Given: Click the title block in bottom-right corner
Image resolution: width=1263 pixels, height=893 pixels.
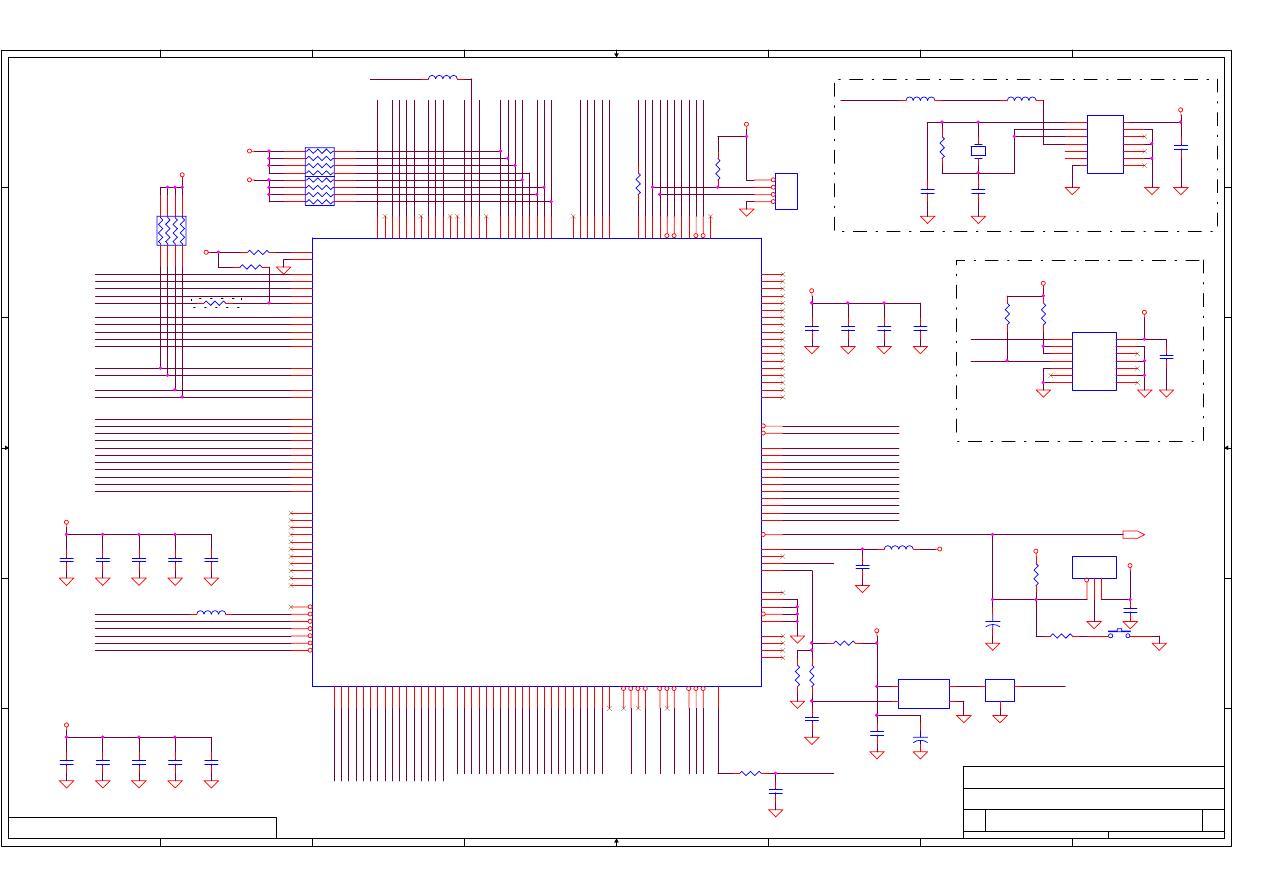Looking at the screenshot, I should (1093, 802).
